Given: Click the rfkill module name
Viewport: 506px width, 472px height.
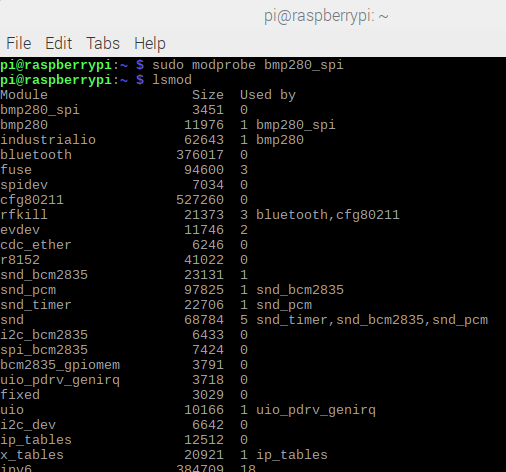Looking at the screenshot, I should (x=24, y=214).
